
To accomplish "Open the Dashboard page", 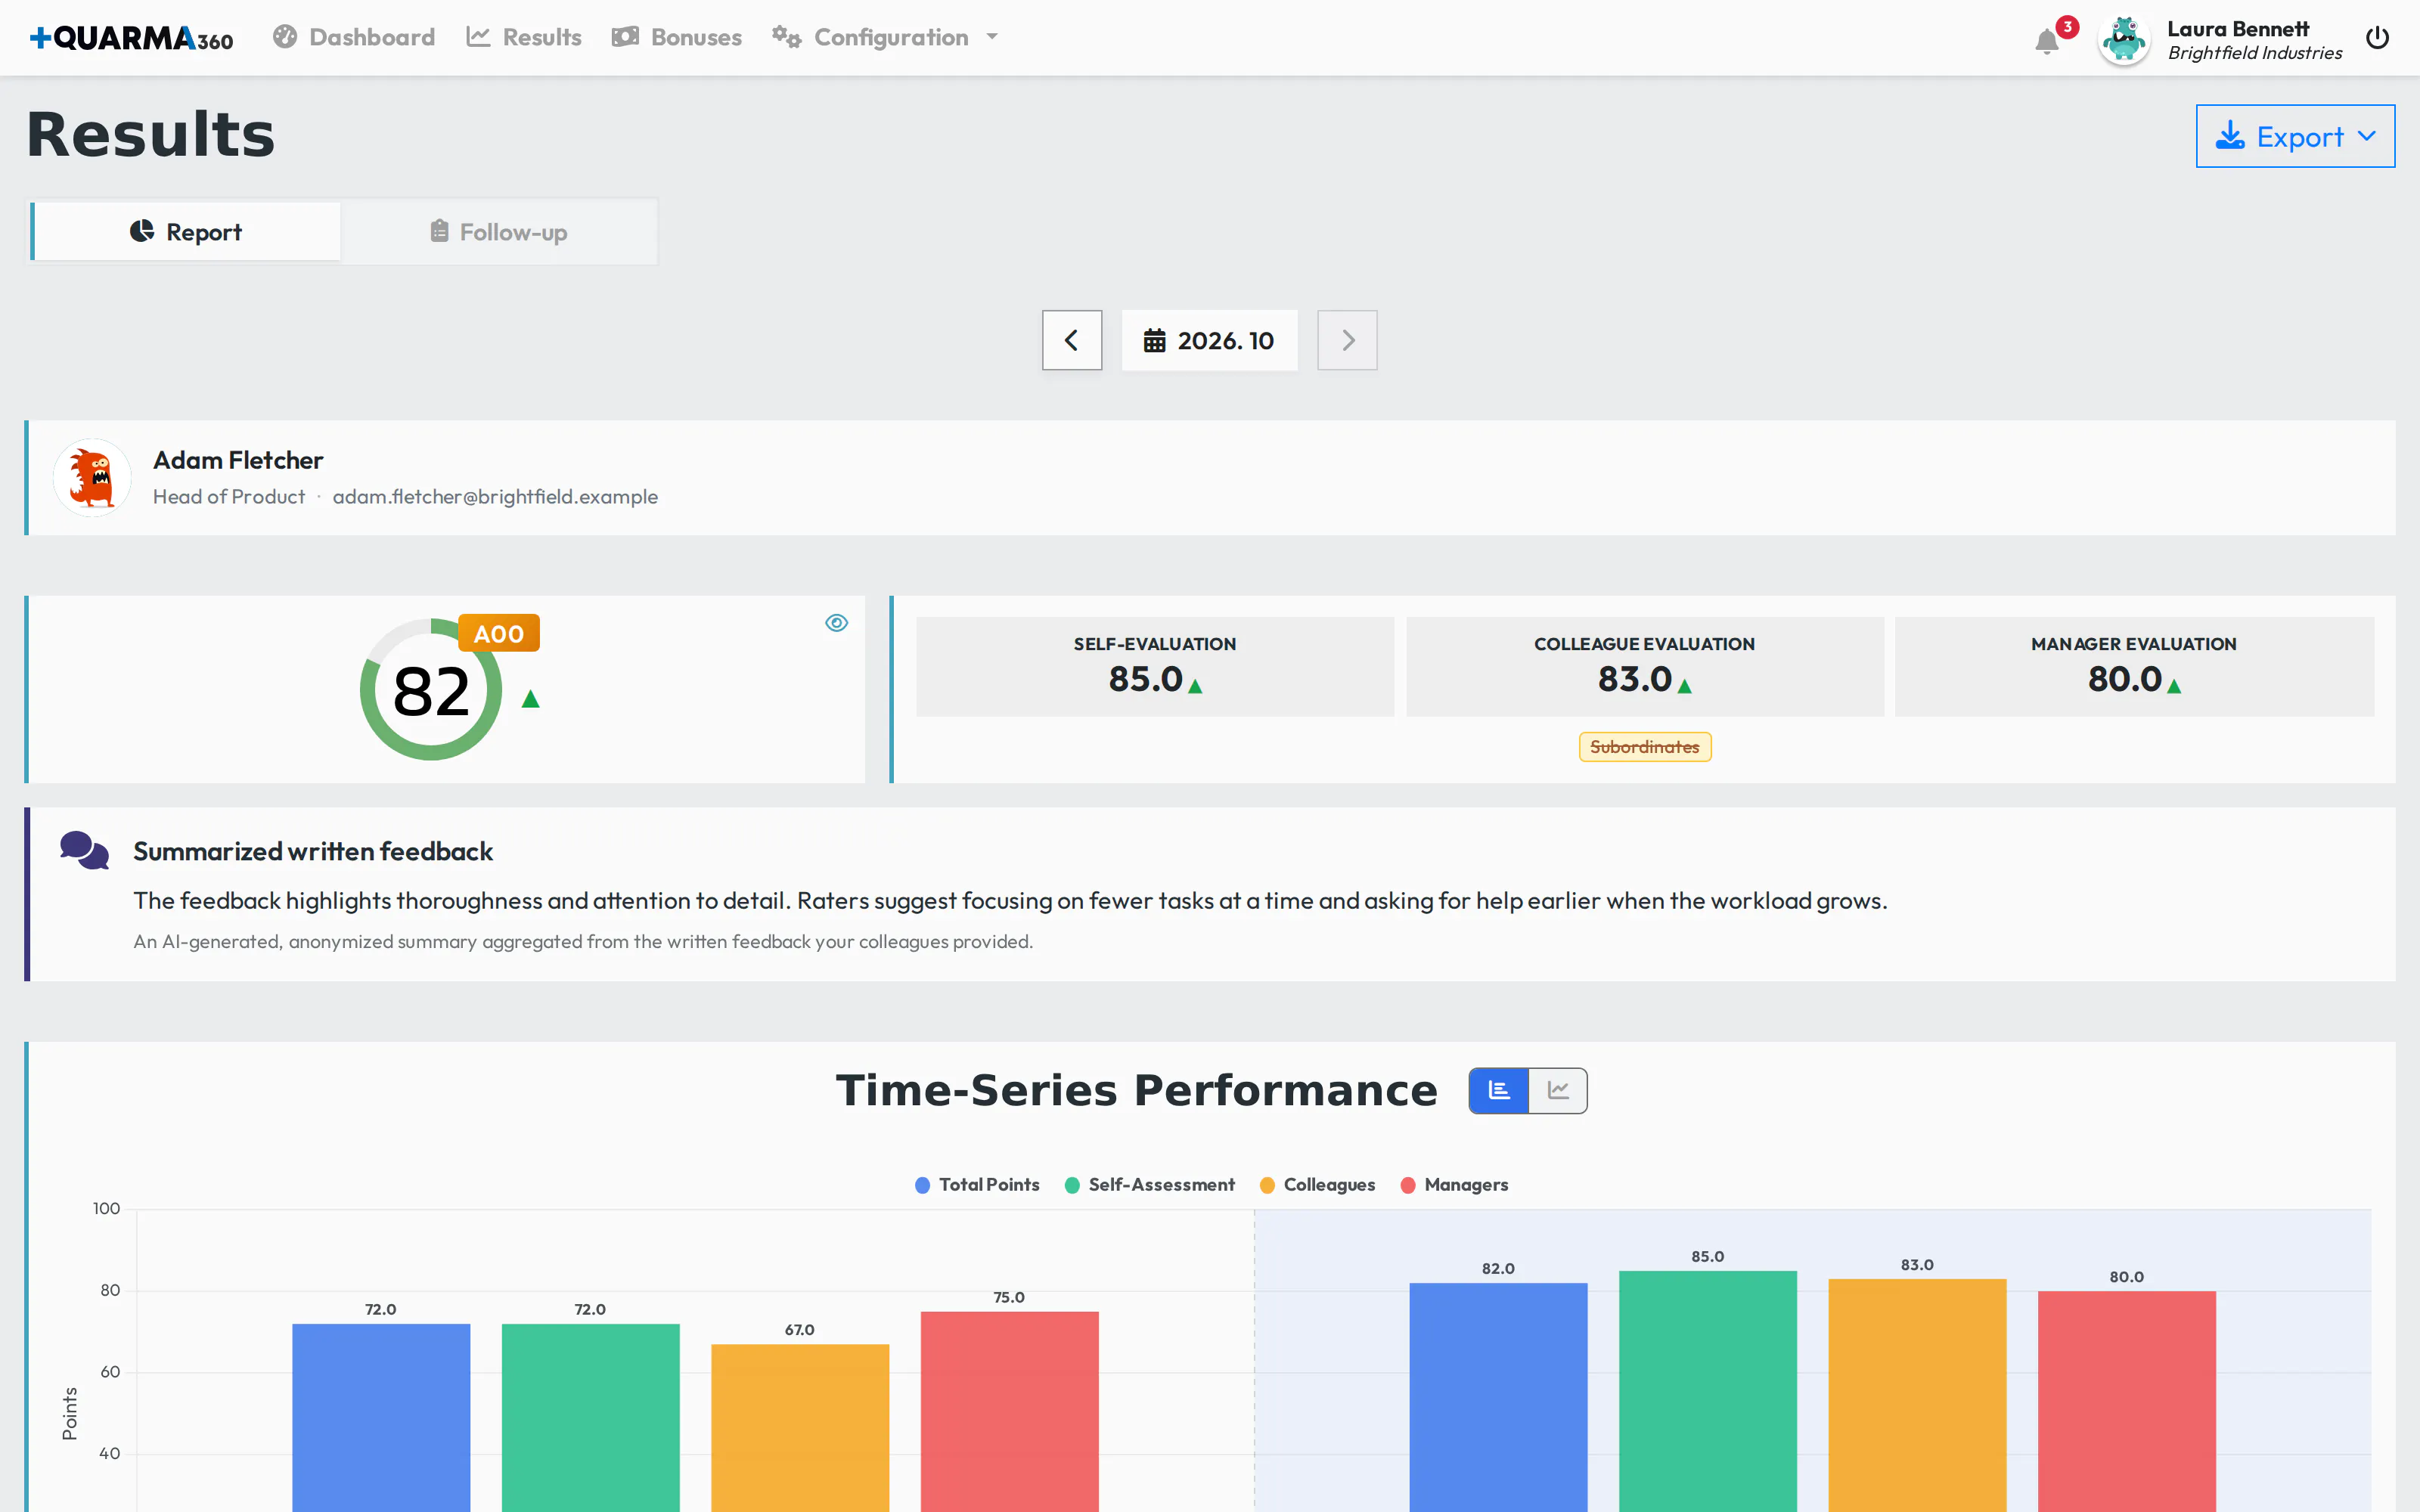I will [354, 37].
